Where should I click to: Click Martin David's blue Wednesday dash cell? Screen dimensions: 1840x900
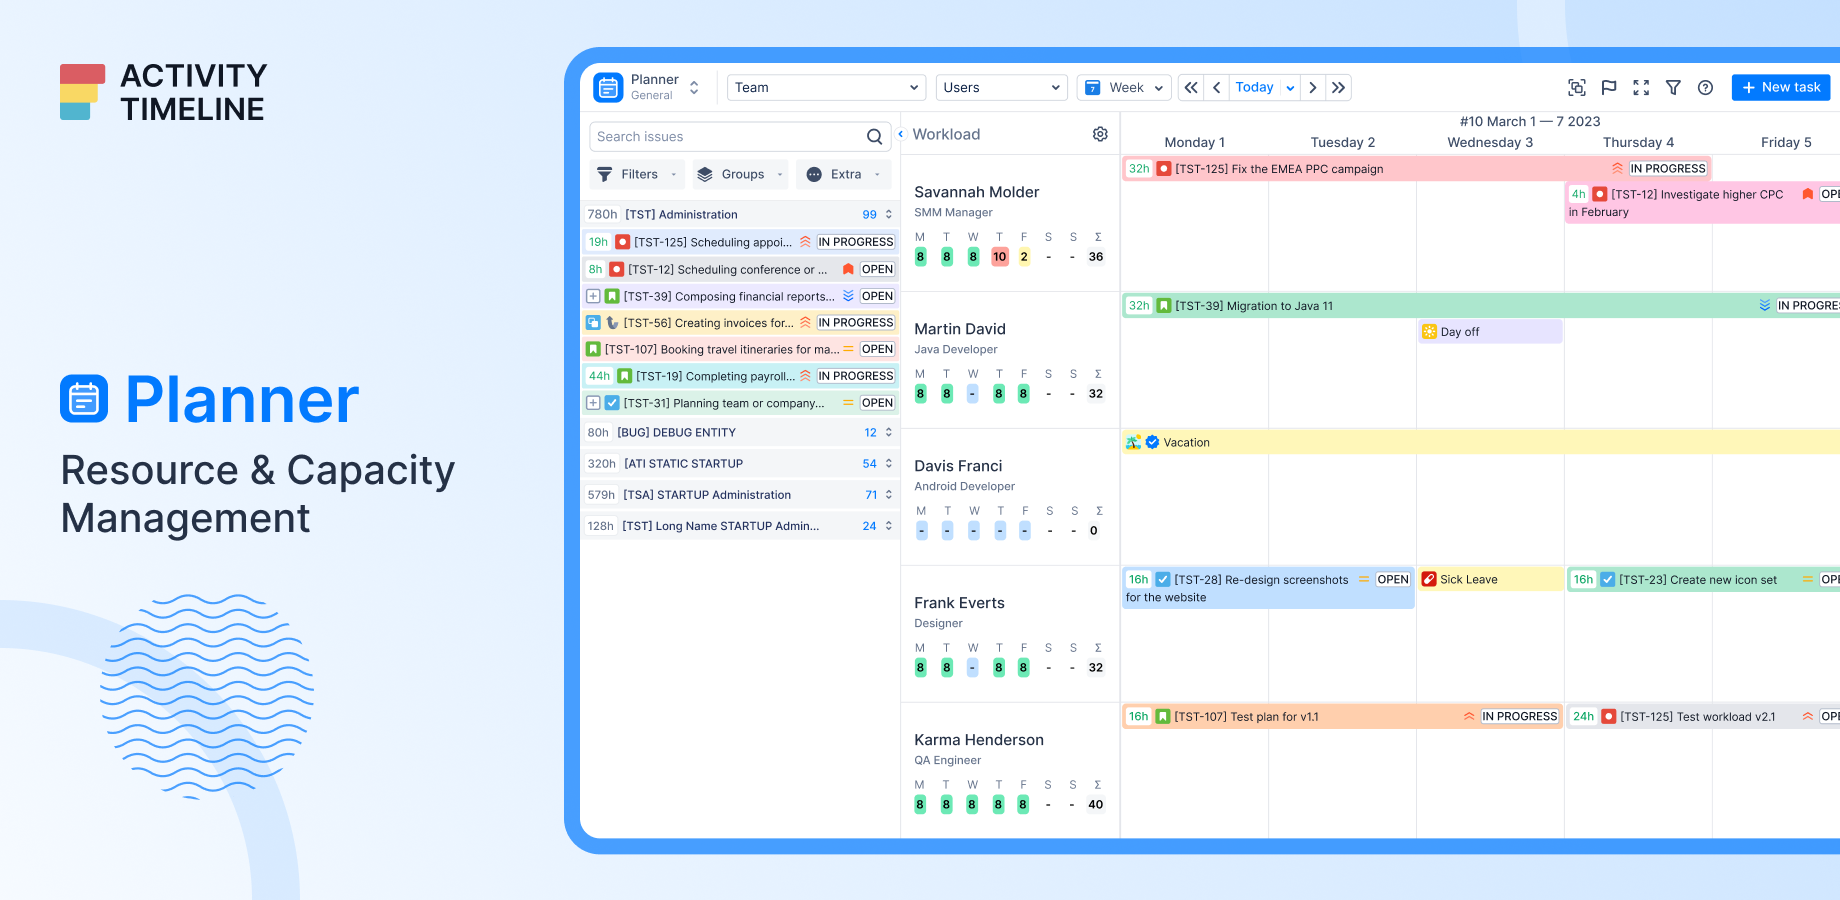point(972,394)
